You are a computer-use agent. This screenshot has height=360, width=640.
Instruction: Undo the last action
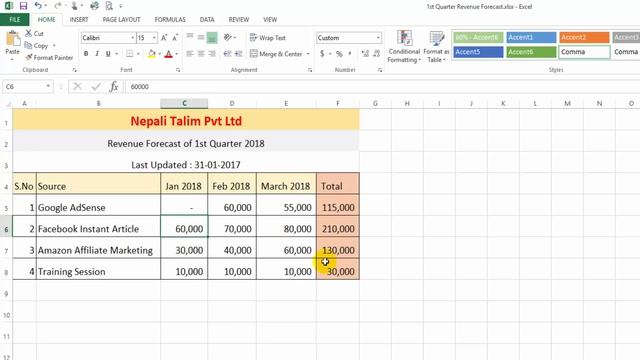coord(38,6)
